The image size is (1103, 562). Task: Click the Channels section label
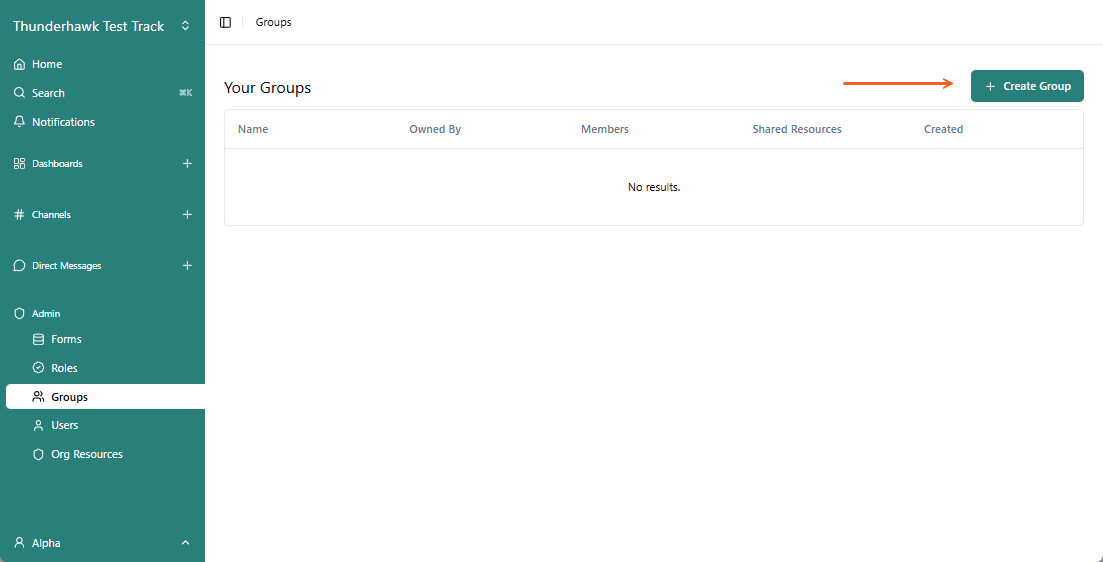click(51, 215)
